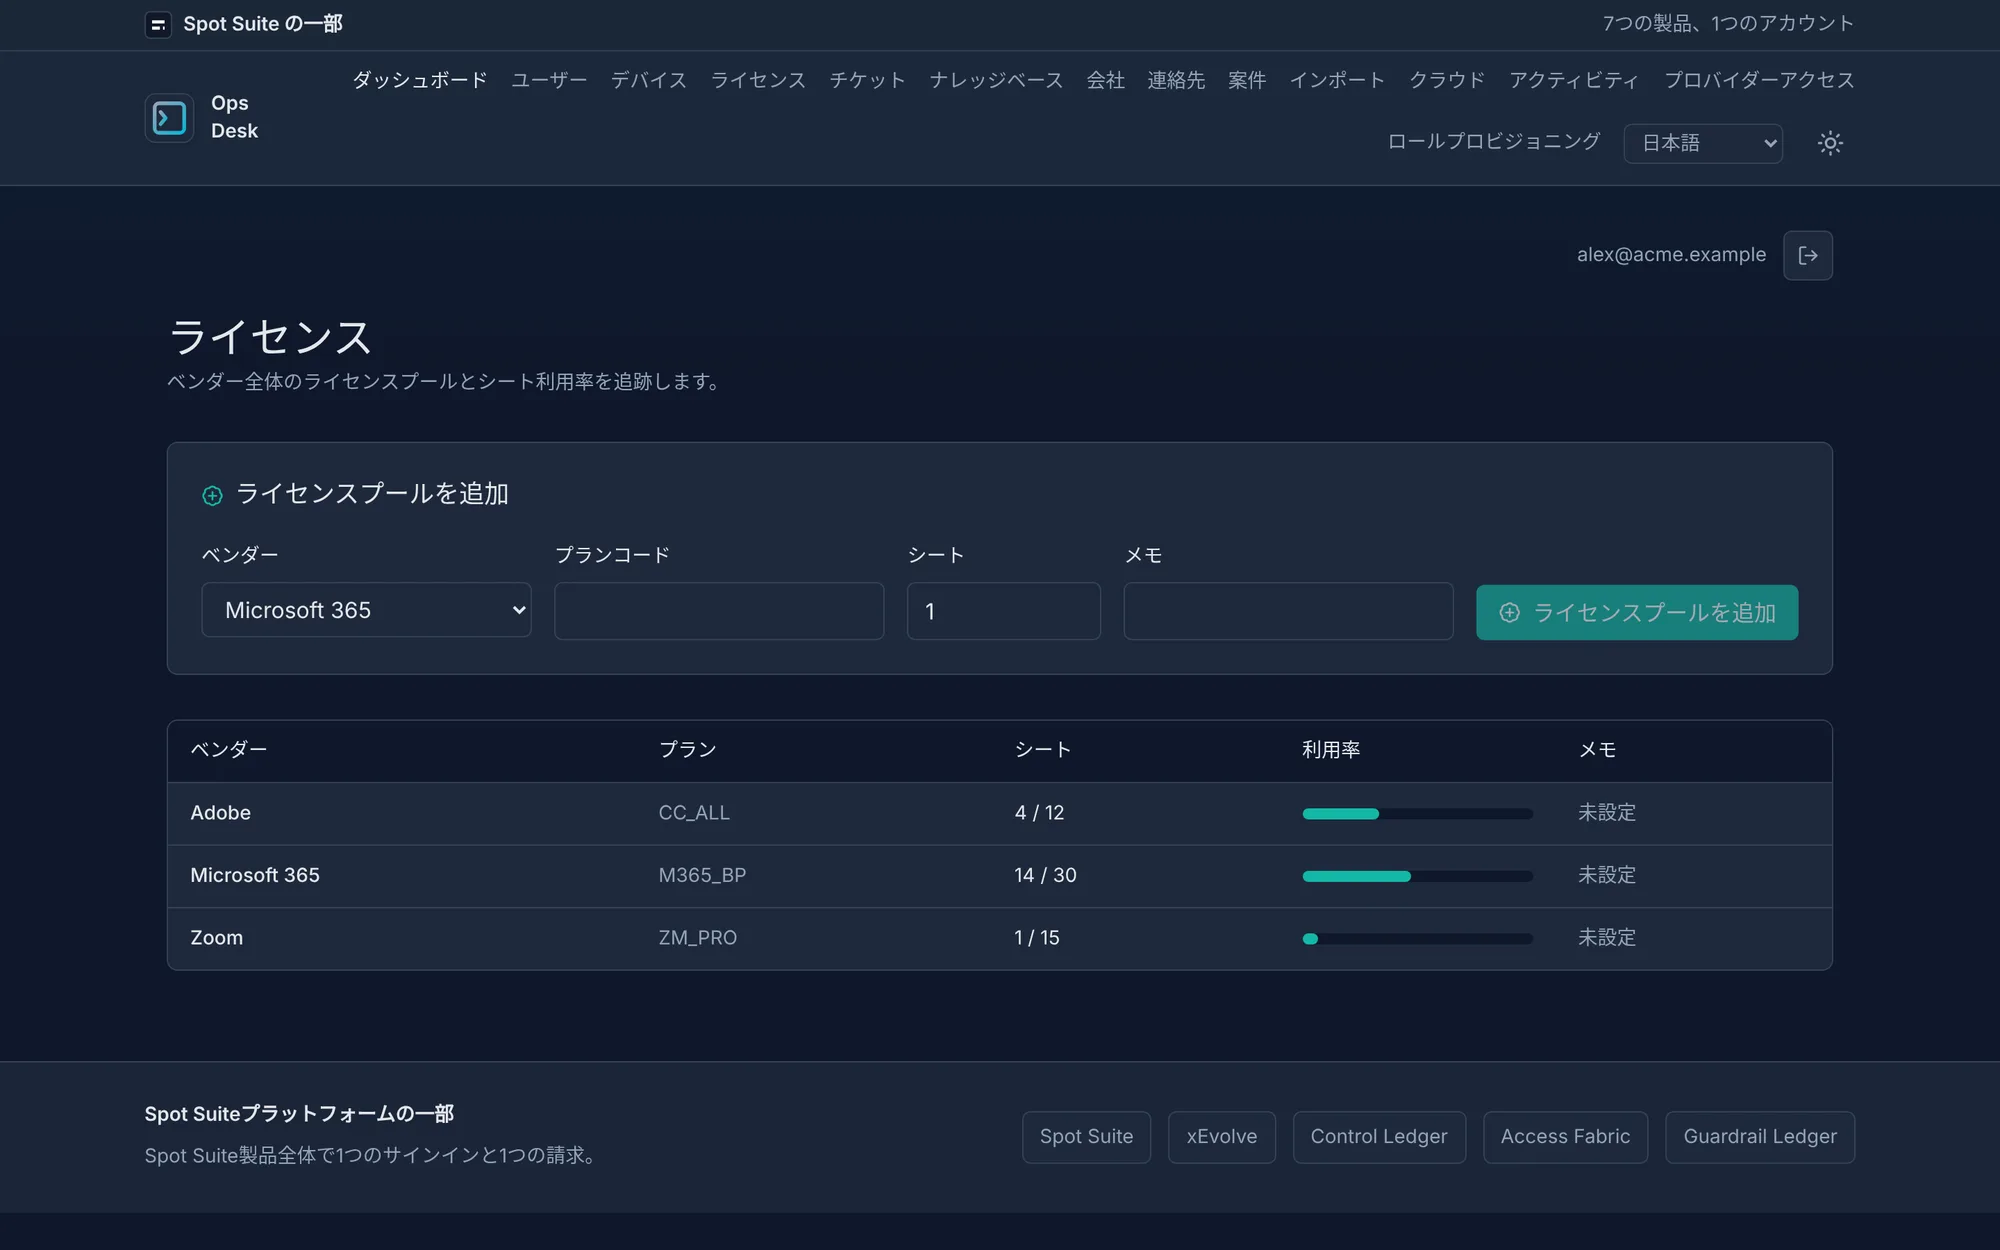2000x1250 pixels.
Task: Click the 利用率 column header
Action: [1331, 750]
